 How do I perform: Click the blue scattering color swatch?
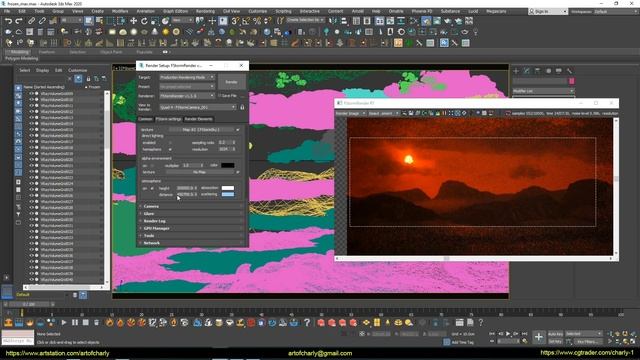click(228, 195)
